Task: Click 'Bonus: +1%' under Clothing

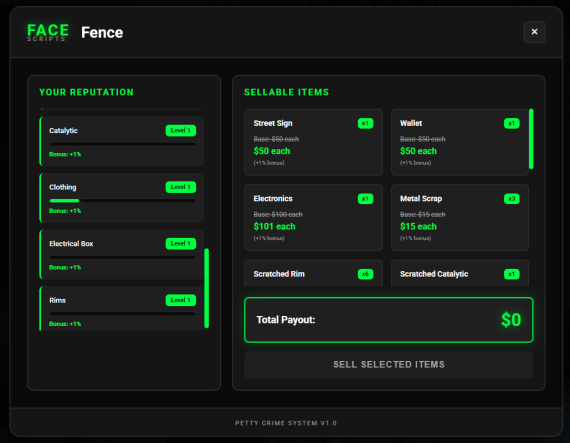Action: pyautogui.click(x=65, y=211)
